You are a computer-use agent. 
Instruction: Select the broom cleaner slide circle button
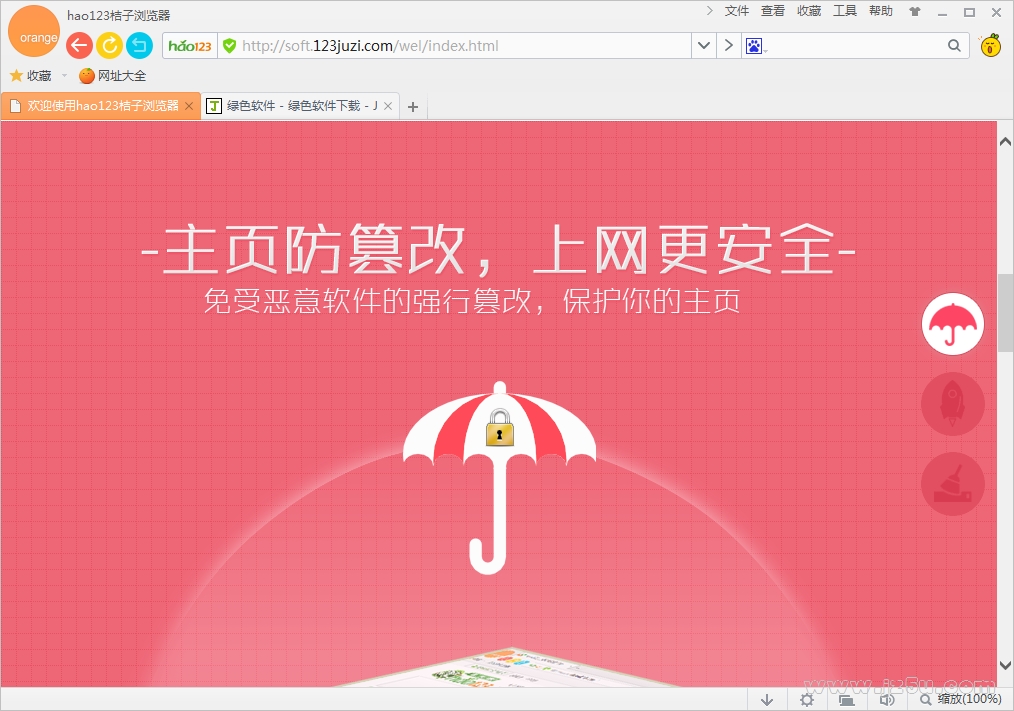point(953,484)
